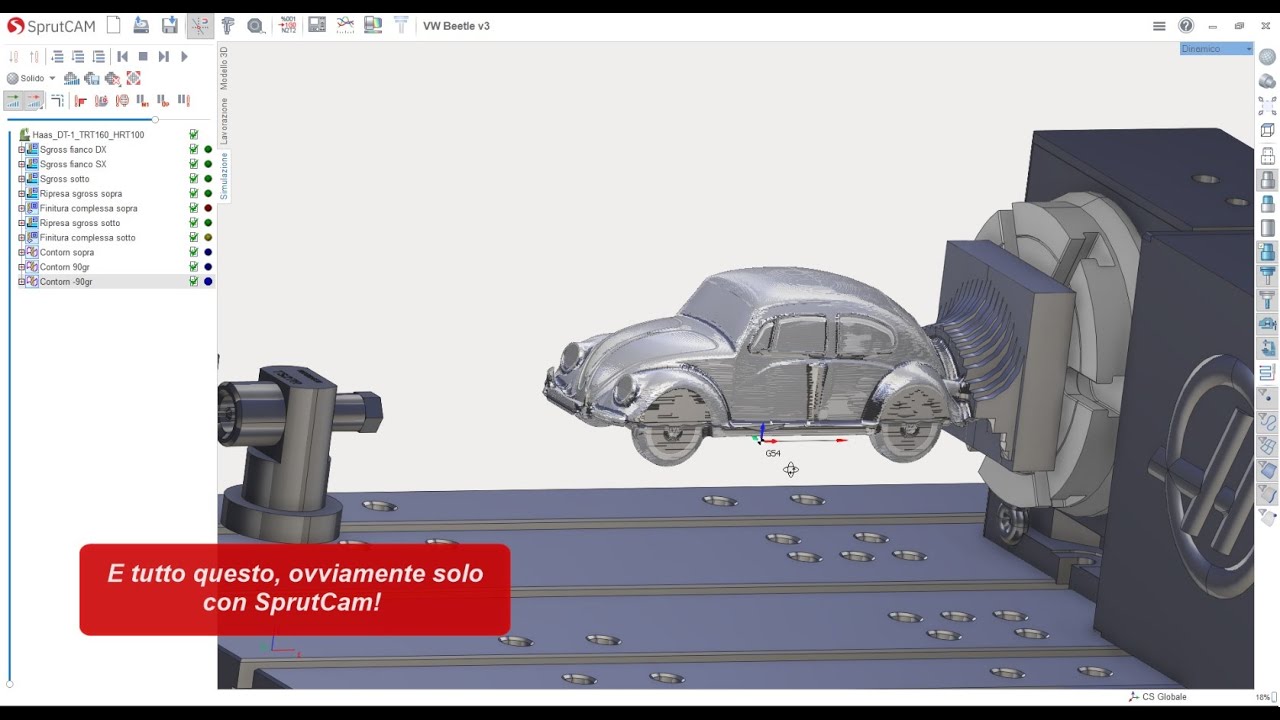Expand the Contorn -90gr tree node

(21, 282)
